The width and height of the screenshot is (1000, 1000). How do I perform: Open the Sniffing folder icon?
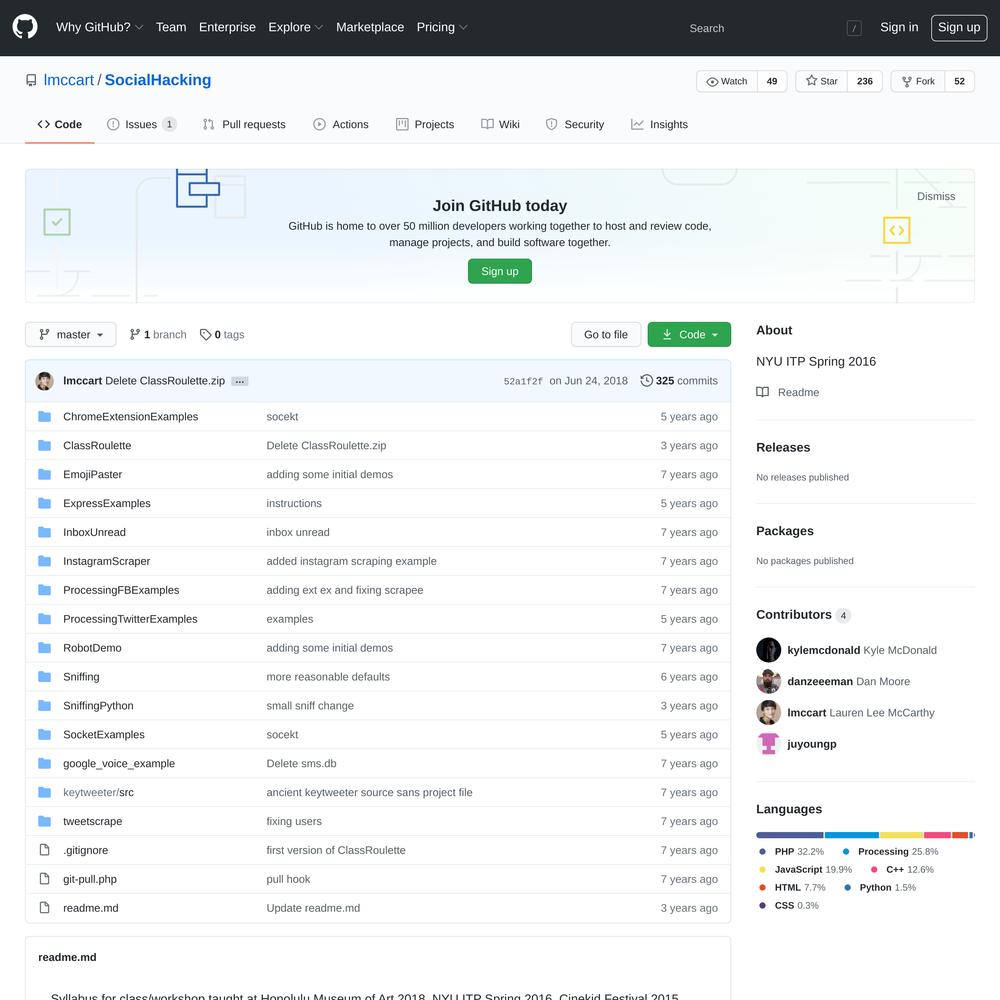(45, 677)
